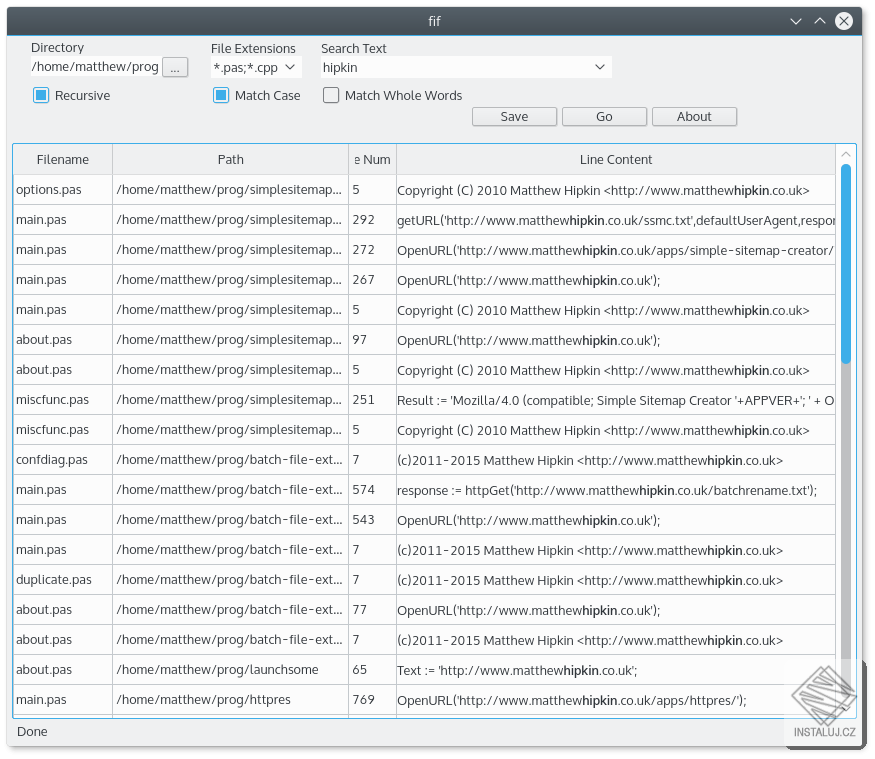Click the 'response := httpGet' line content

click(x=616, y=490)
